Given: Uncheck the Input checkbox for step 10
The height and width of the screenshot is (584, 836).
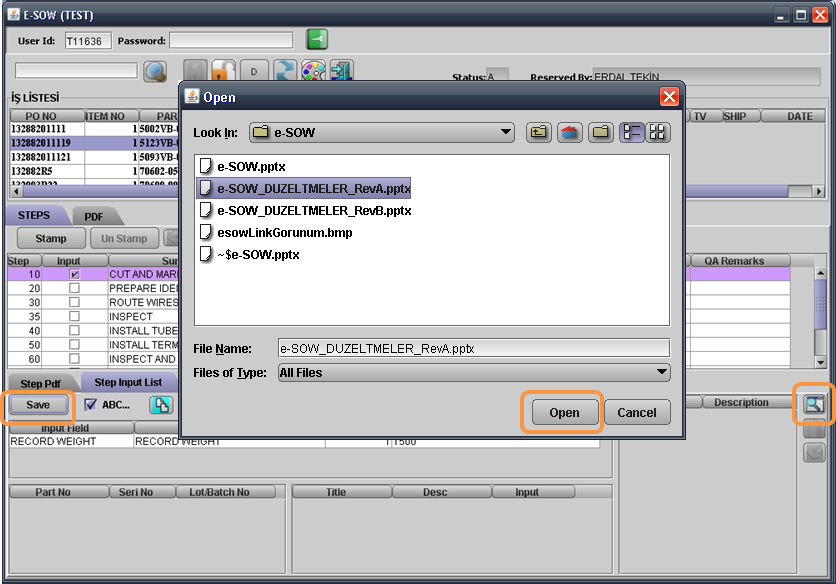Looking at the screenshot, I should pyautogui.click(x=74, y=274).
